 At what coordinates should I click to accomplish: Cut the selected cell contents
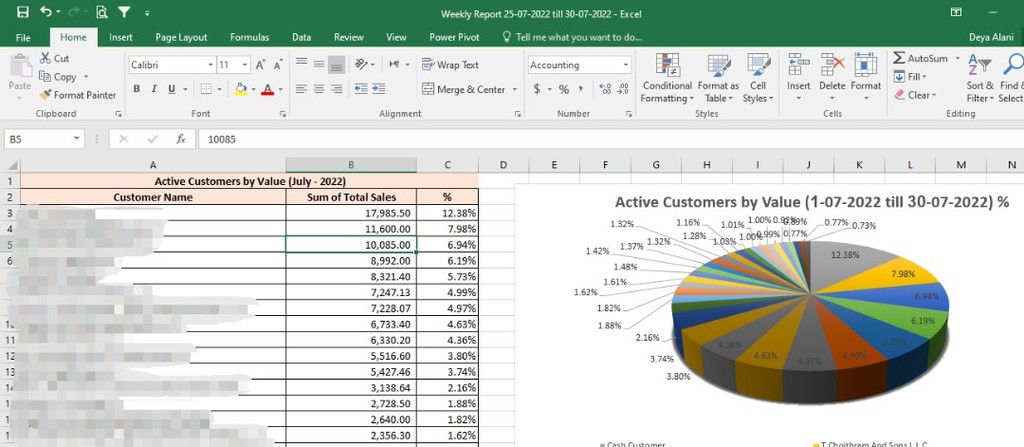54,58
